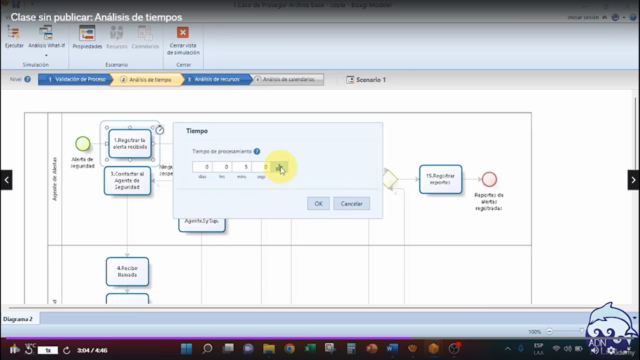640x360 pixels.
Task: Select level 2 Análisis de tiempo
Action: click(147, 80)
